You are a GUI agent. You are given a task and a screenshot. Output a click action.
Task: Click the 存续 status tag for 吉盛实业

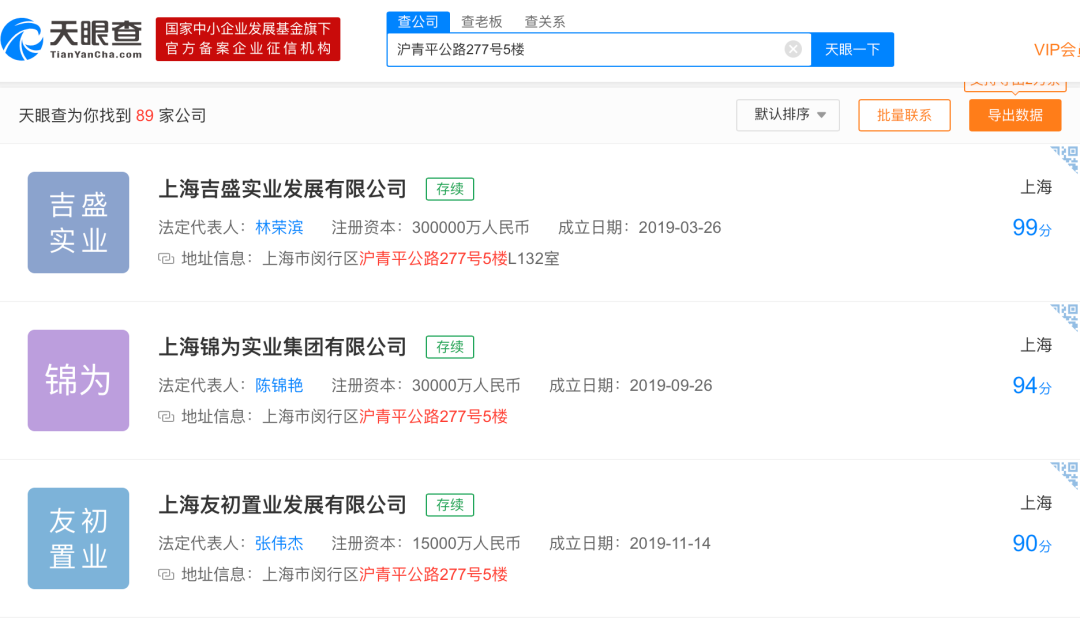click(450, 189)
